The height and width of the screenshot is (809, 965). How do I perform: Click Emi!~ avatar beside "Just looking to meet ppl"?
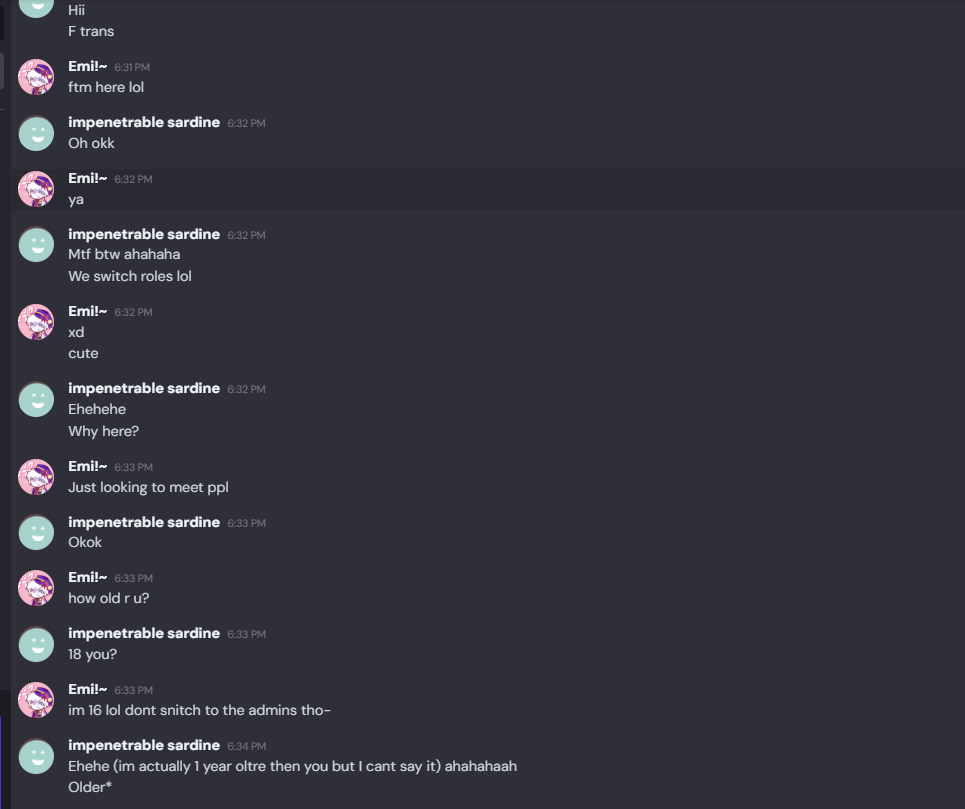[37, 477]
